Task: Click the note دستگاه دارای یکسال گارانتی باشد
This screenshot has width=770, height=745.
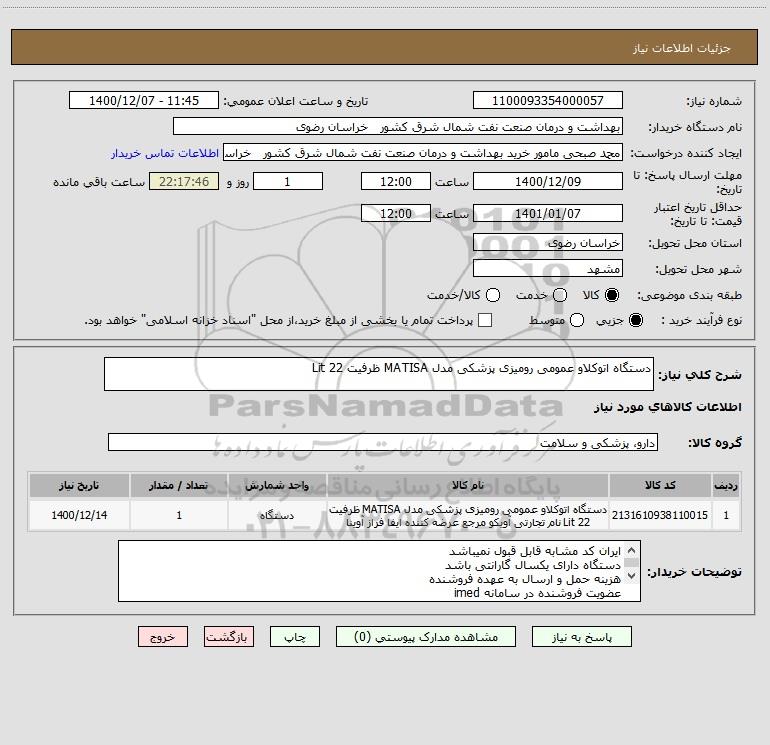Action: pyautogui.click(x=533, y=565)
